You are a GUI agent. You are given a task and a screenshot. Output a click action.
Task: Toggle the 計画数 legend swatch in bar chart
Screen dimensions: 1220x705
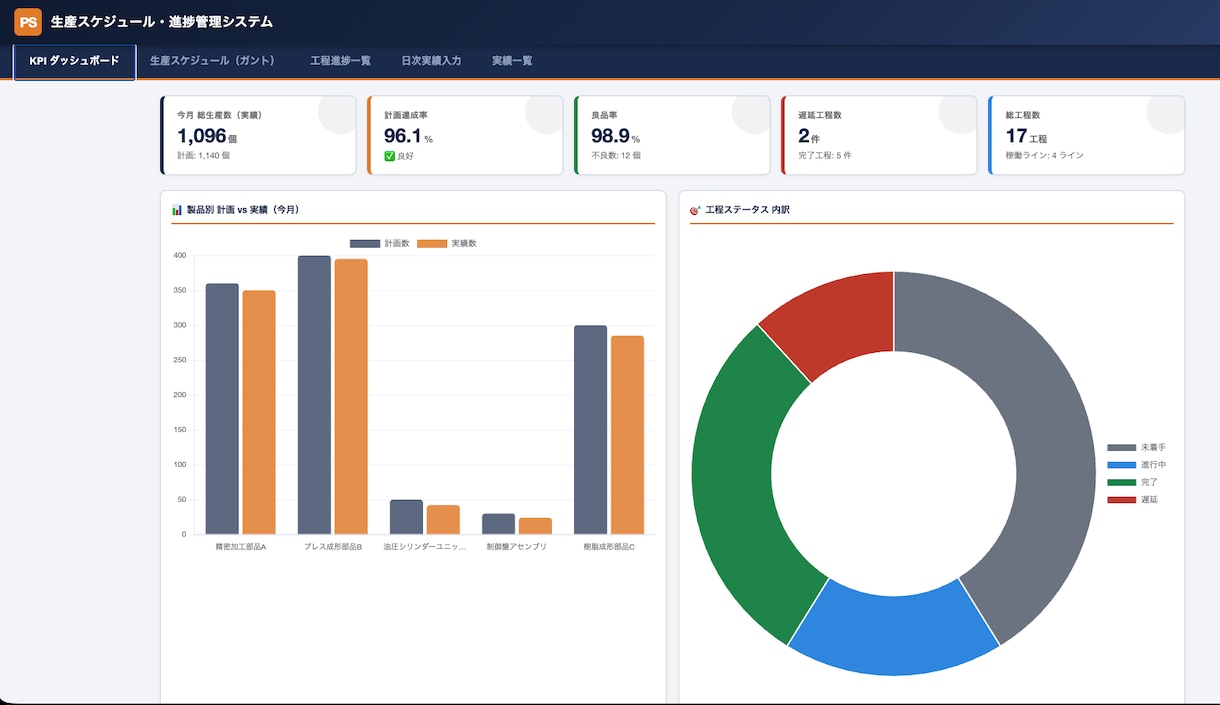pos(365,243)
